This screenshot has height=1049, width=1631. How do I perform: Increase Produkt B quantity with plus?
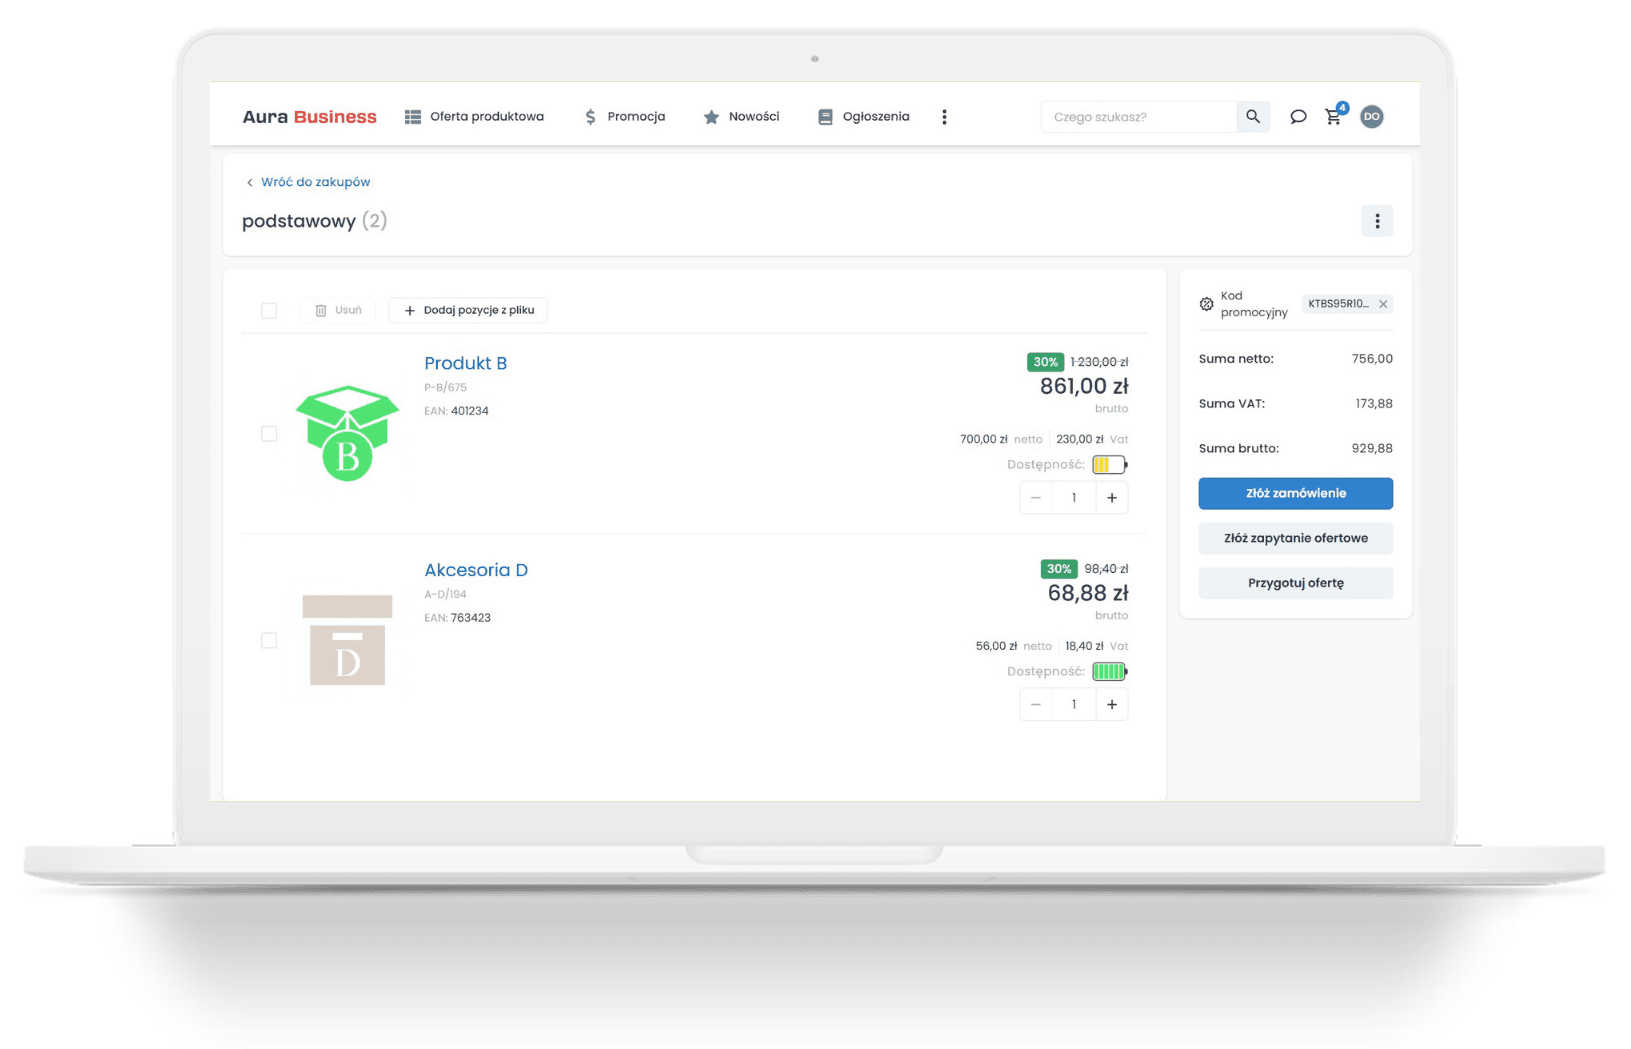tap(1111, 498)
